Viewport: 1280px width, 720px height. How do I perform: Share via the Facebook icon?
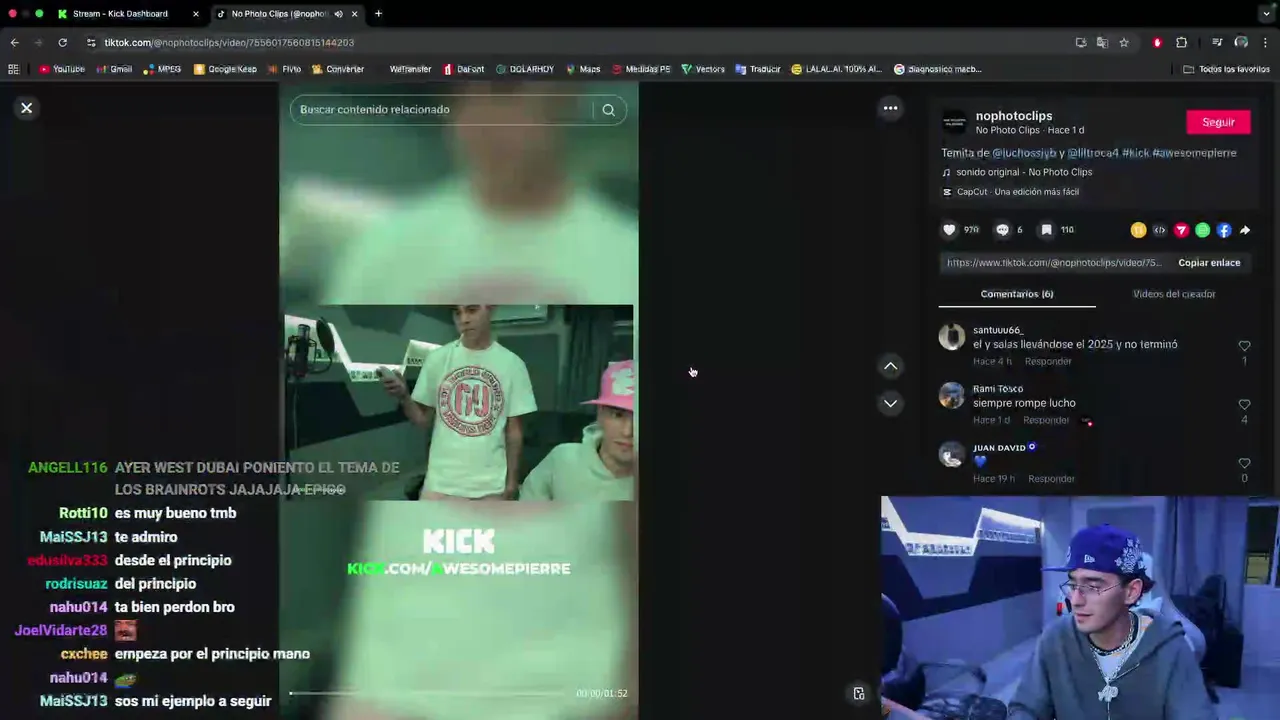point(1224,230)
